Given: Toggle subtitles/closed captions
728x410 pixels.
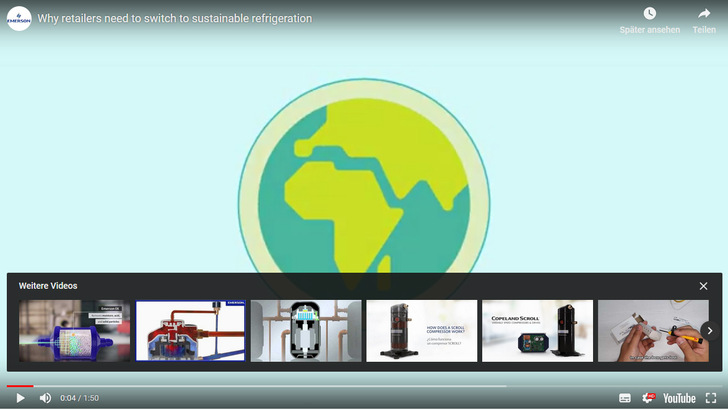Looking at the screenshot, I should pyautogui.click(x=625, y=398).
